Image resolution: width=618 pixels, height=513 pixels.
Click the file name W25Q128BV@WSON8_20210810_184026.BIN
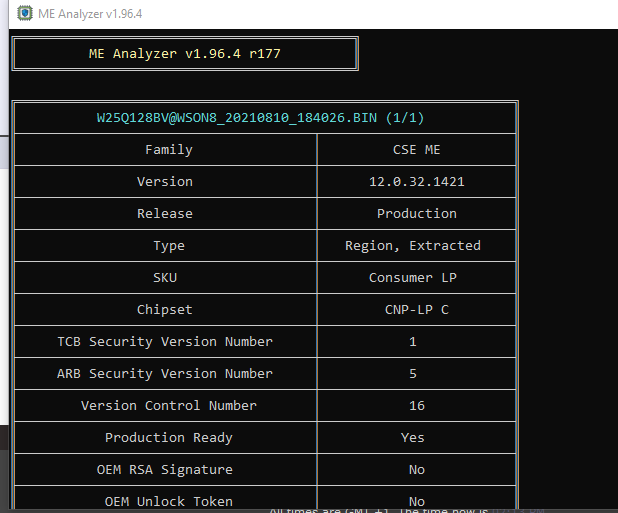pyautogui.click(x=237, y=118)
